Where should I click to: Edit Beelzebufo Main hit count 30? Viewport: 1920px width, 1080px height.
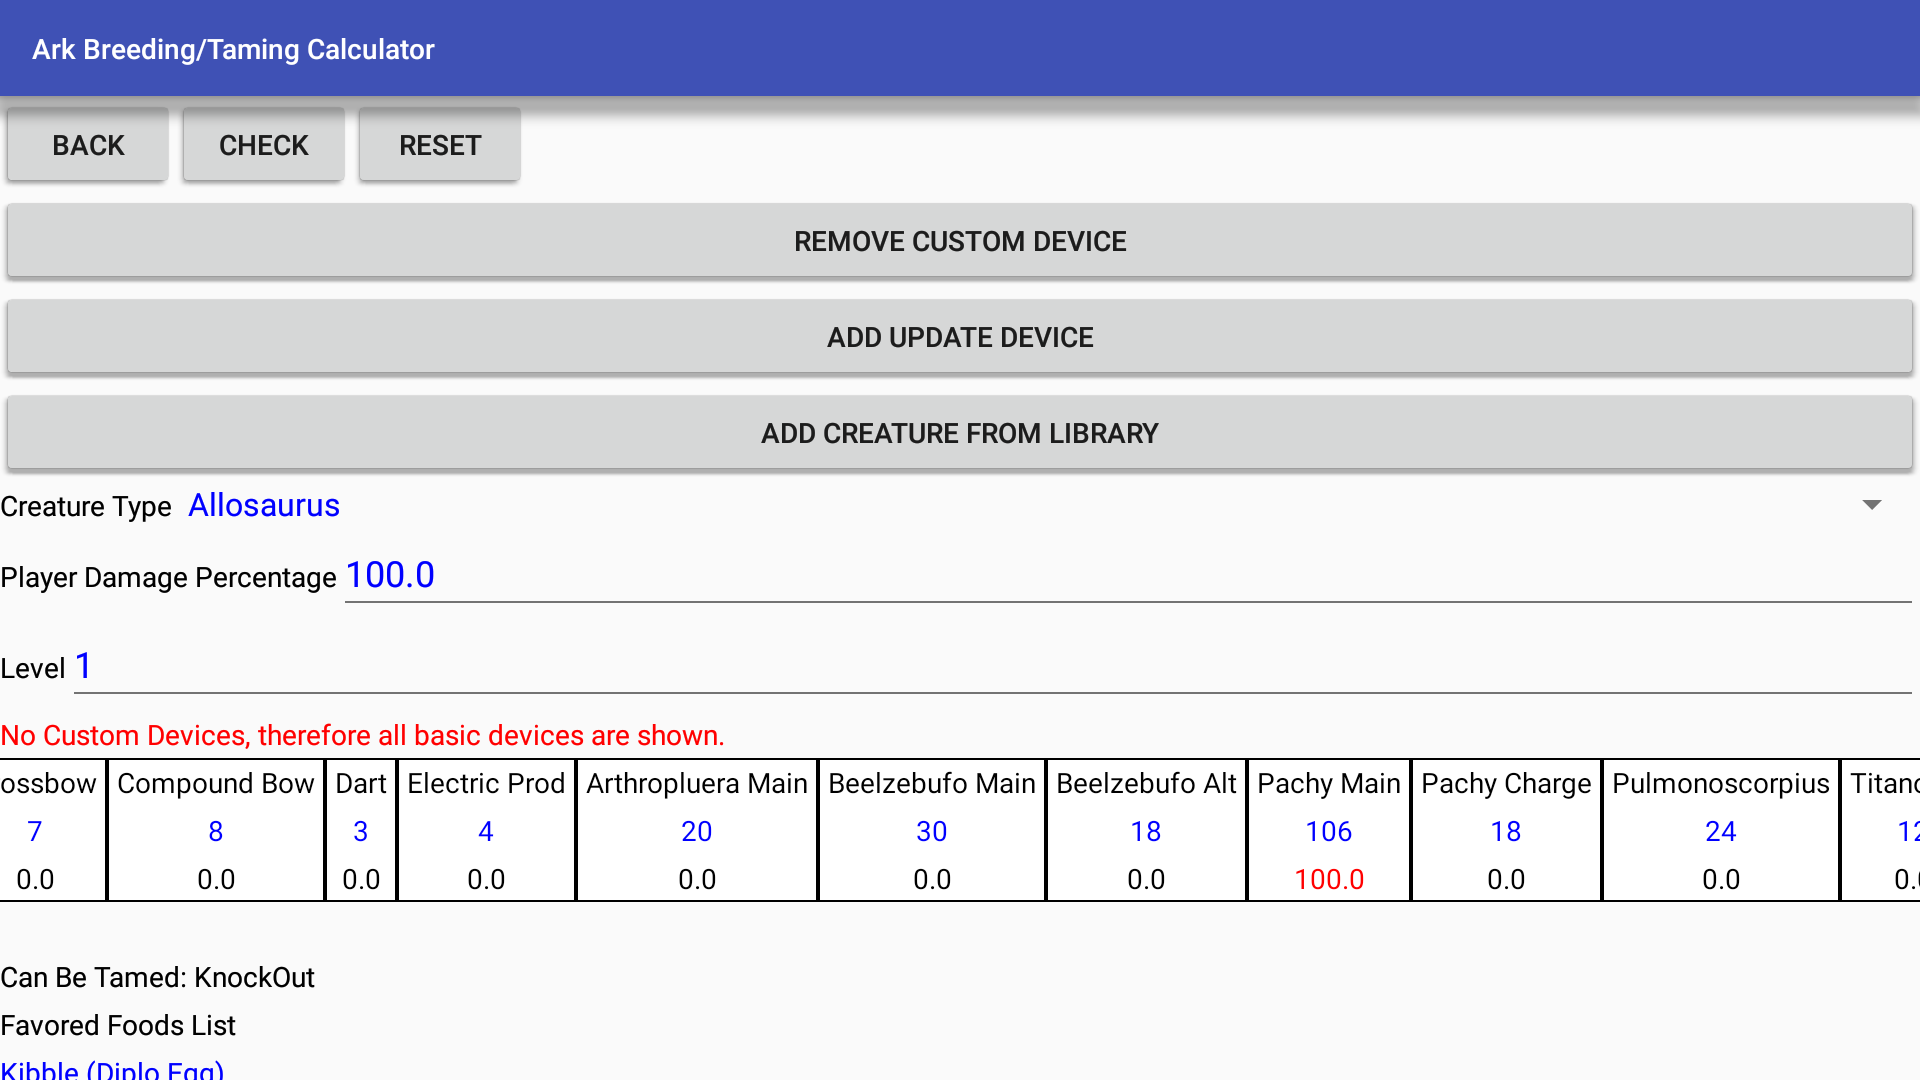coord(932,831)
